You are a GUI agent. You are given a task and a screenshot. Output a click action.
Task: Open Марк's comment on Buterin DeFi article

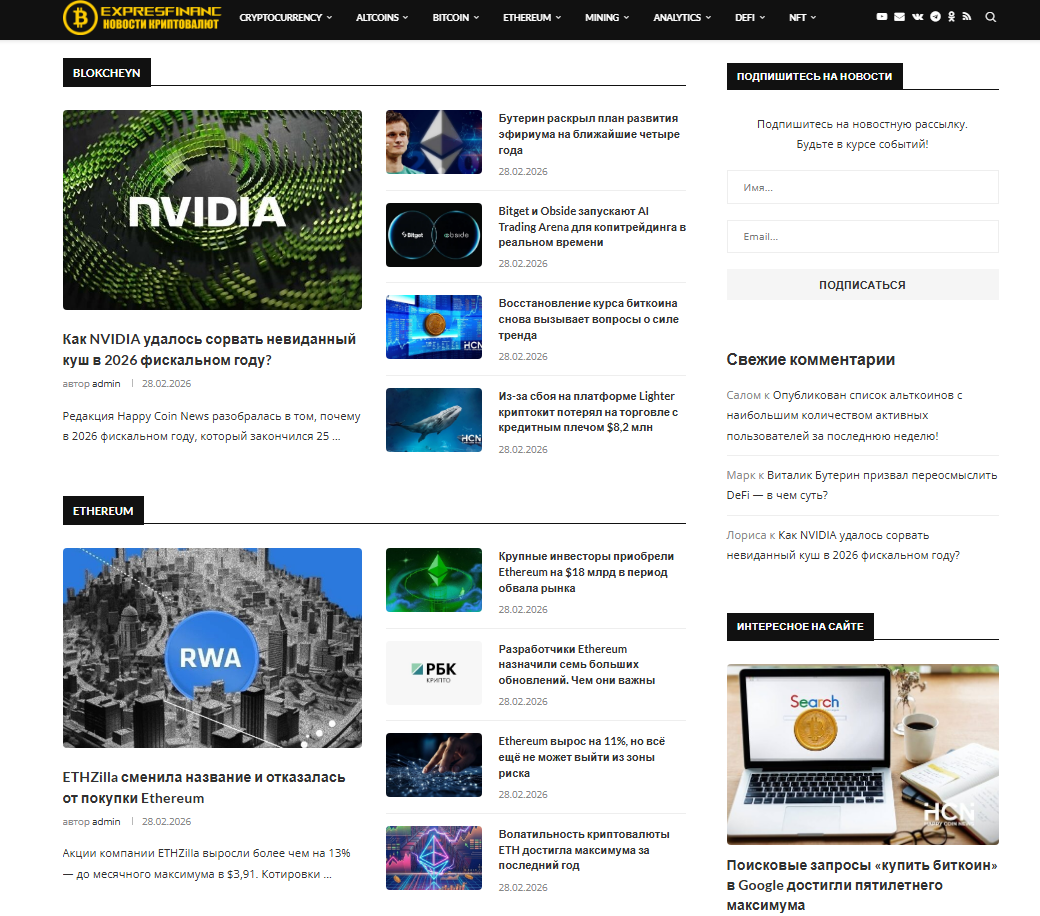coord(862,485)
